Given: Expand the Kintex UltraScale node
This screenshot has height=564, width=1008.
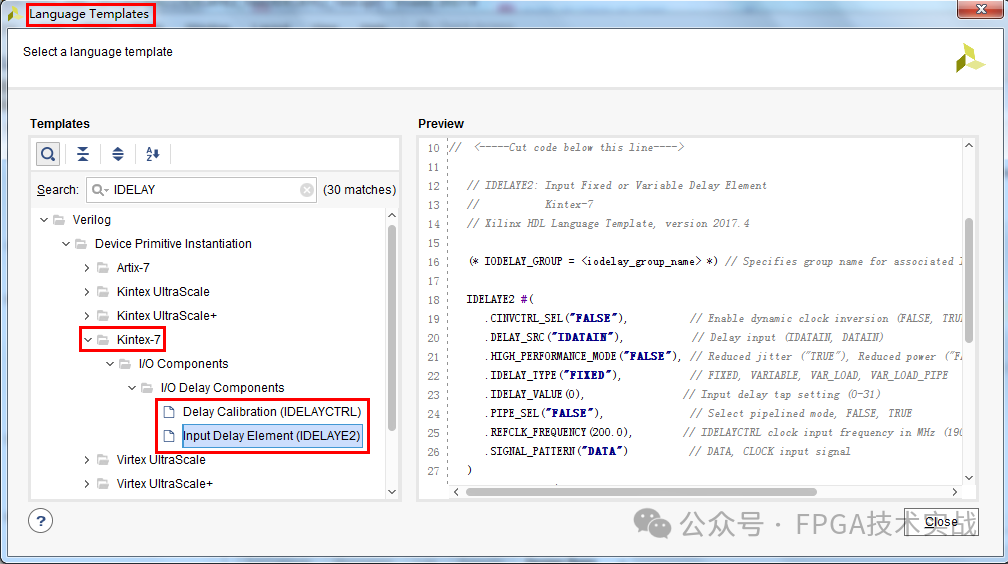Looking at the screenshot, I should coord(87,292).
